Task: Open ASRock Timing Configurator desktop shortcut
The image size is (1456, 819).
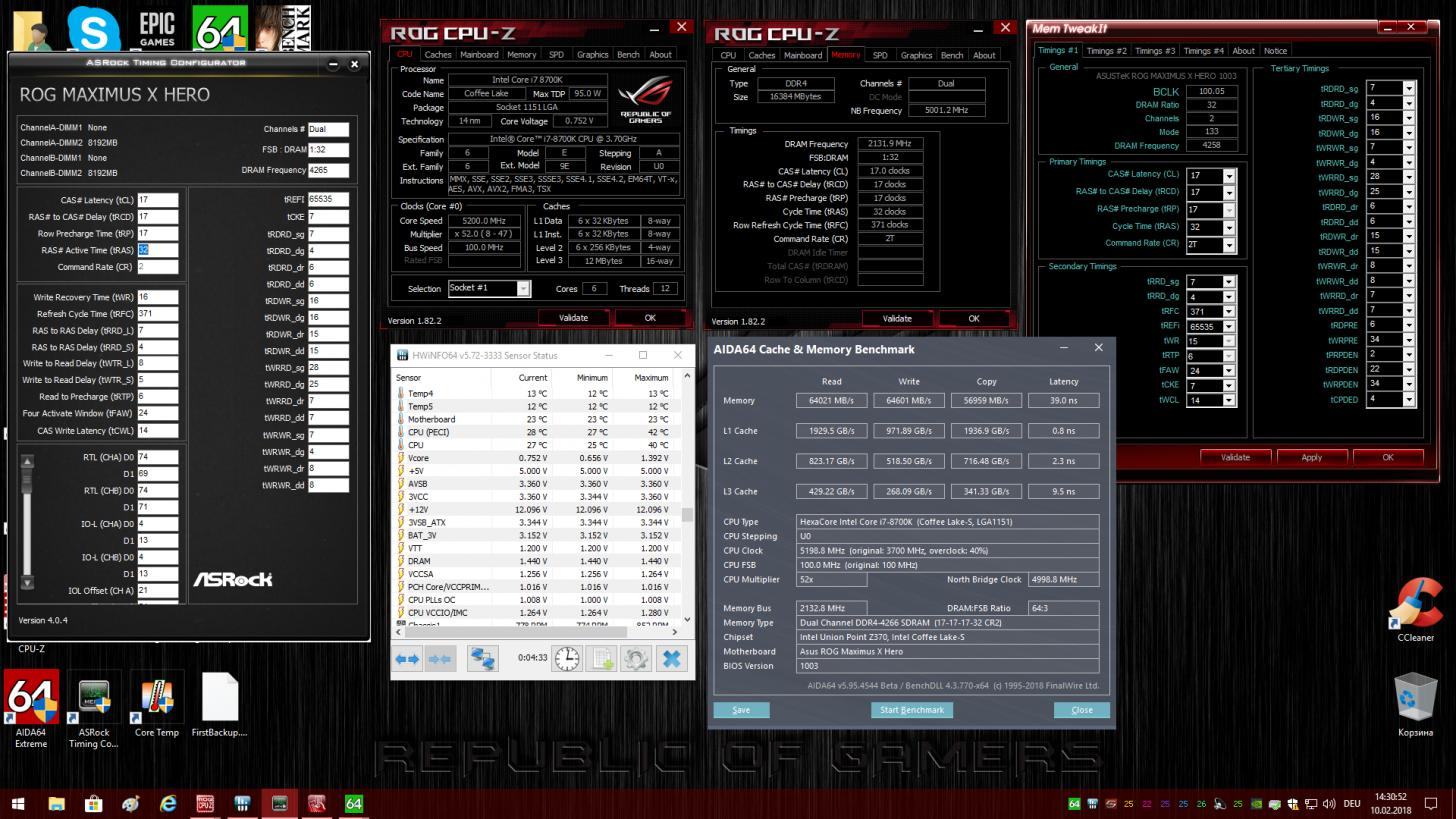Action: point(94,710)
